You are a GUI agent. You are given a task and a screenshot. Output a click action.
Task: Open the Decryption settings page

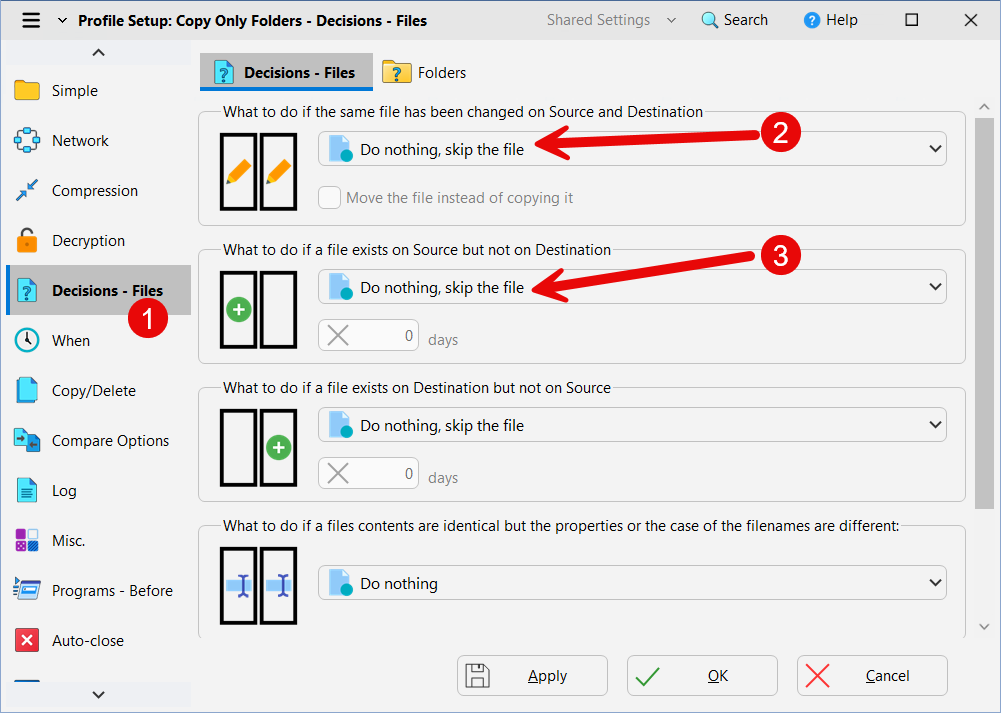(98, 241)
